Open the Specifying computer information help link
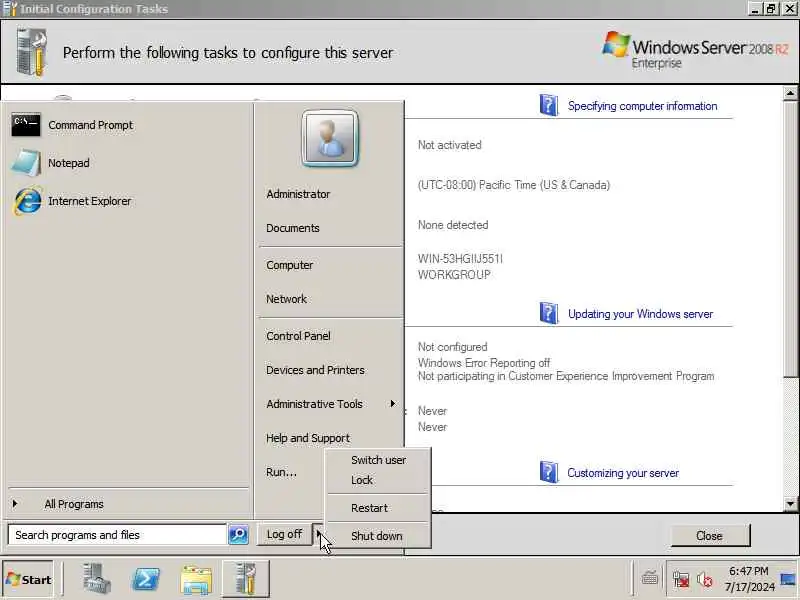The height and width of the screenshot is (600, 800). (642, 106)
